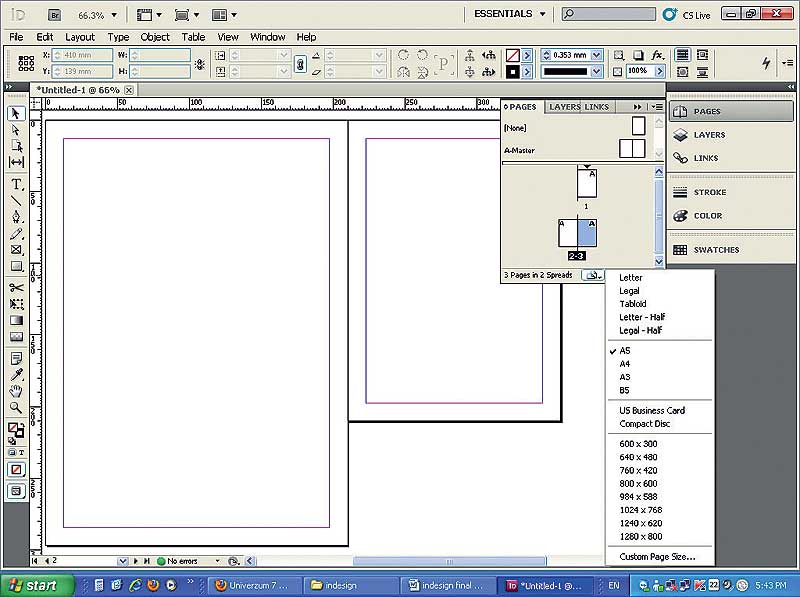This screenshot has width=800, height=597.
Task: Open Adobe Bridge with Br icon
Action: coord(55,15)
